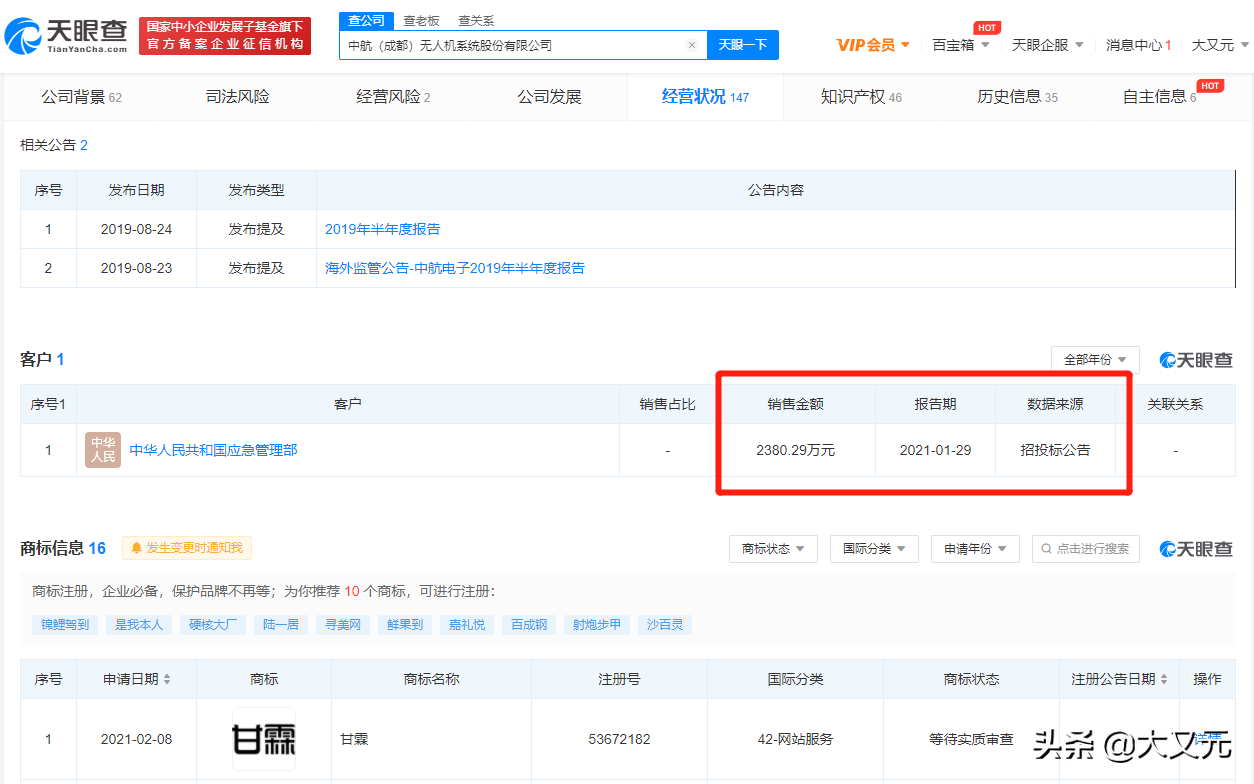Screen dimensions: 1254x784
Task: Click the 天眼一下 search button
Action: pos(742,45)
